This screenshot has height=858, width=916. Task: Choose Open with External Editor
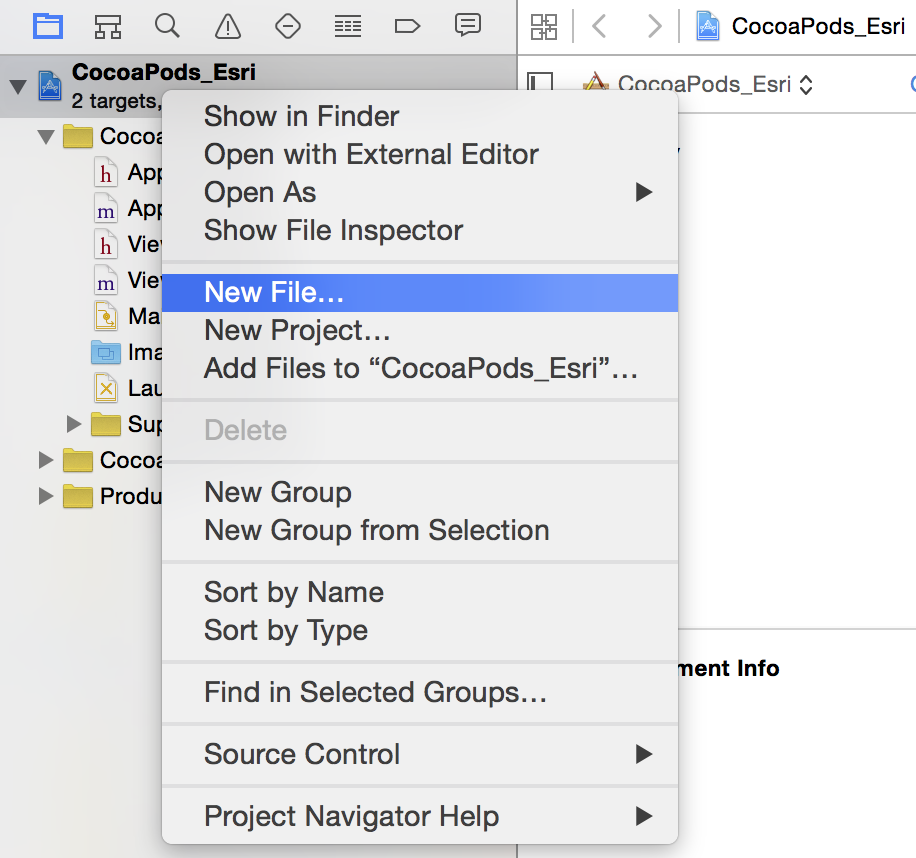pyautogui.click(x=420, y=154)
